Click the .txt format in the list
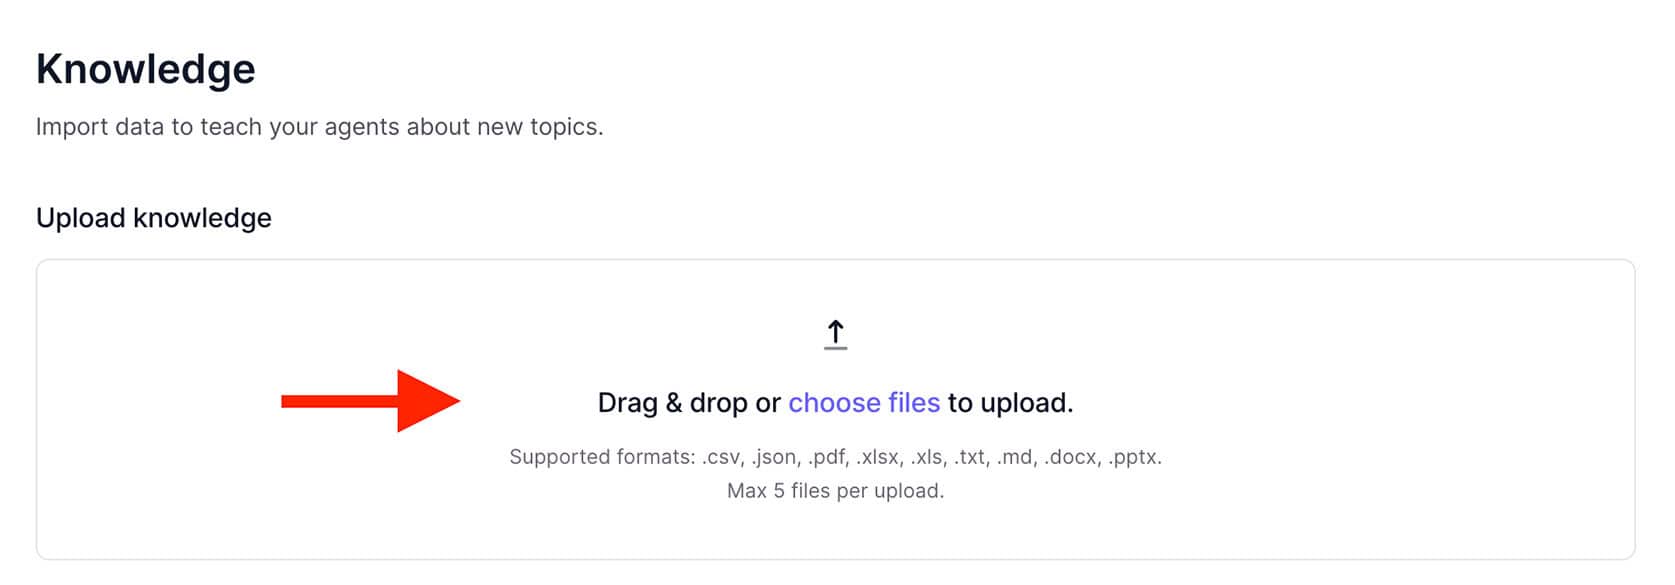 [x=969, y=457]
